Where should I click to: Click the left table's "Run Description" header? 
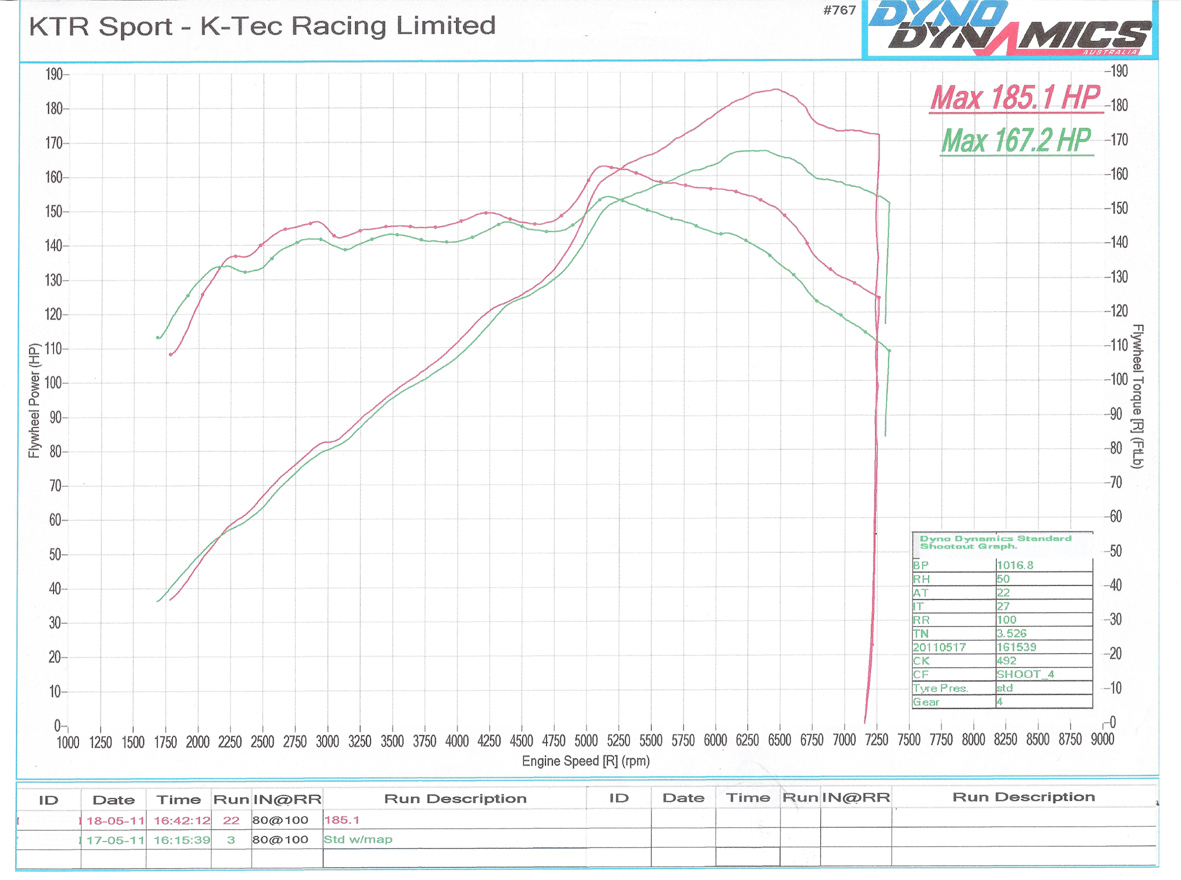[x=456, y=799]
